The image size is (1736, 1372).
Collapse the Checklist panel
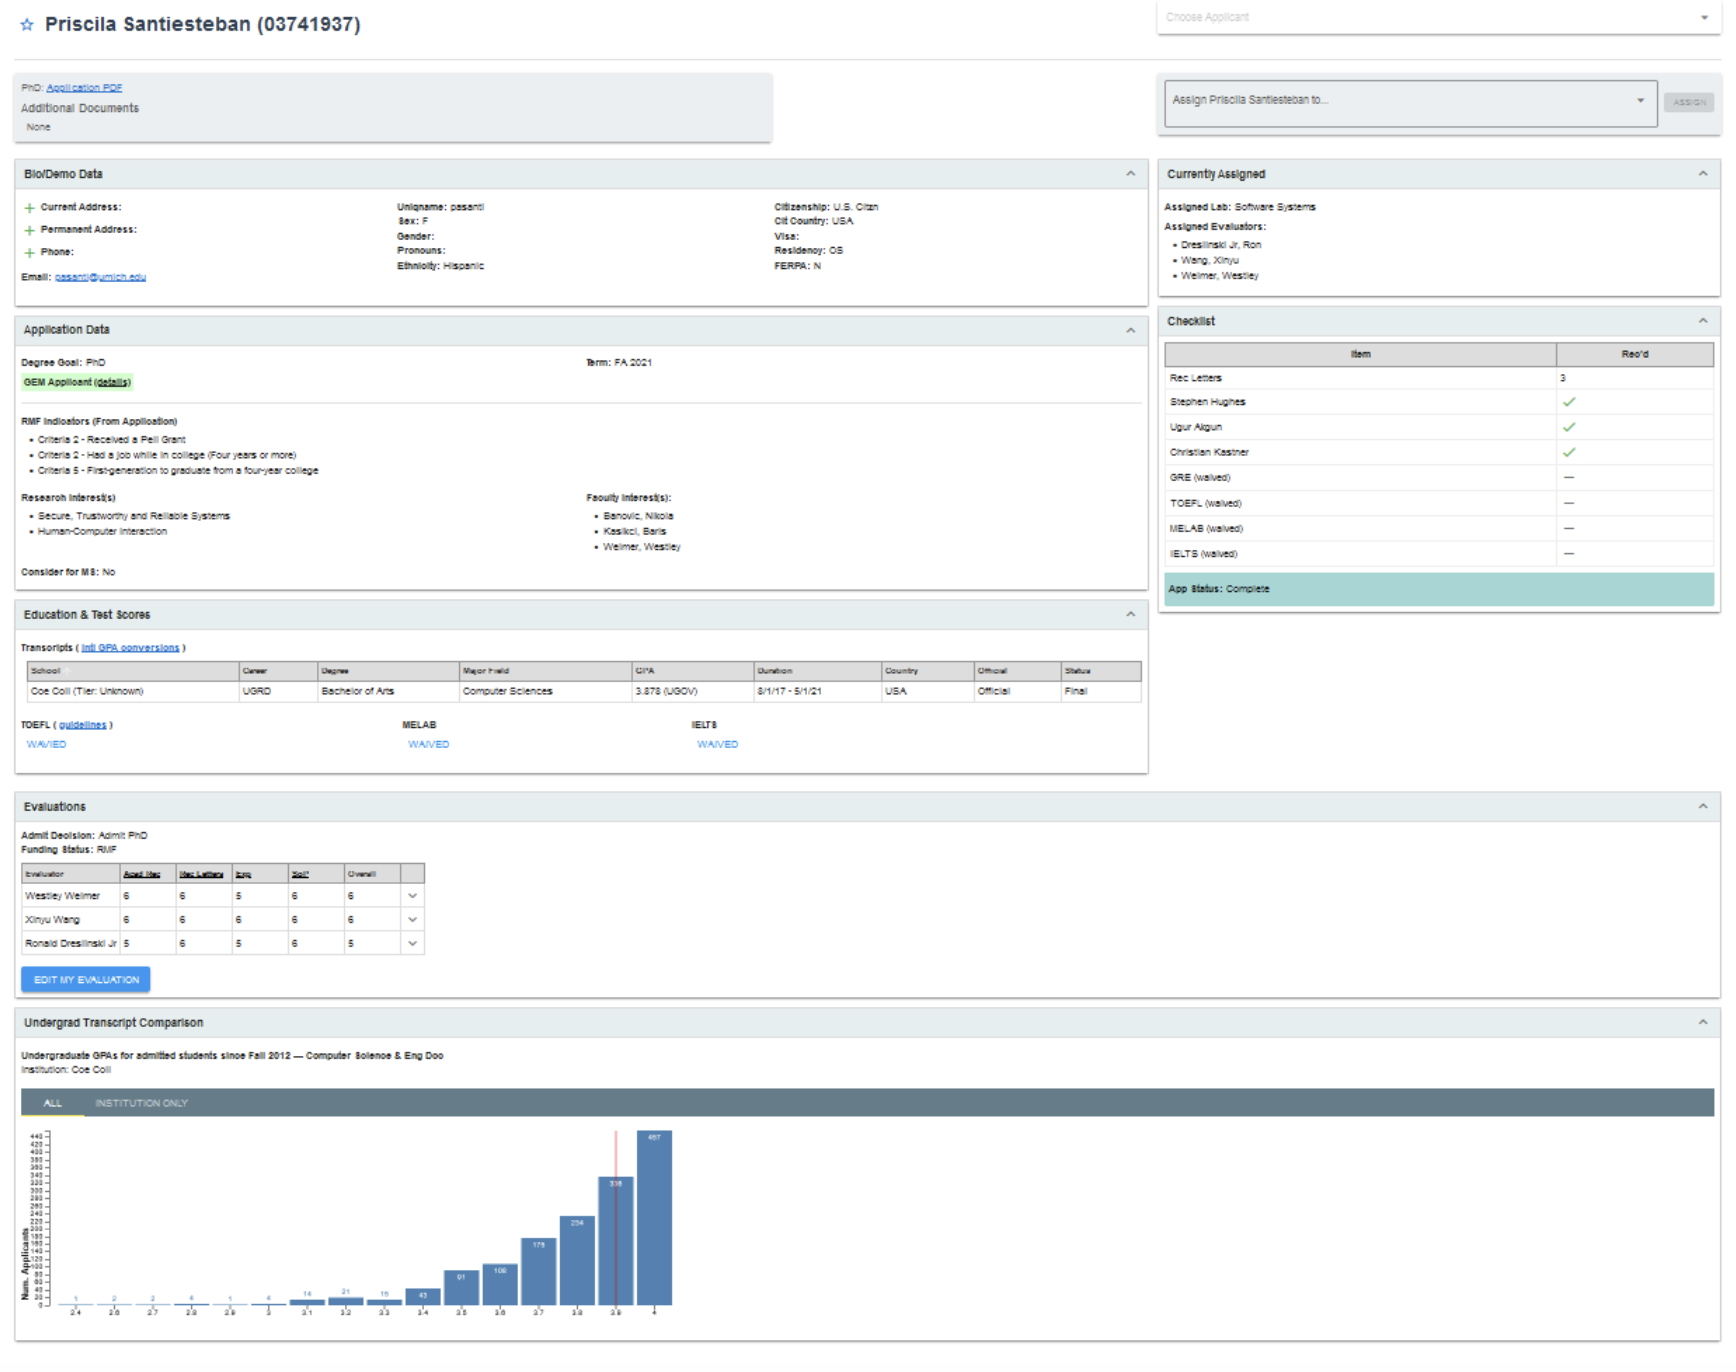[1702, 321]
